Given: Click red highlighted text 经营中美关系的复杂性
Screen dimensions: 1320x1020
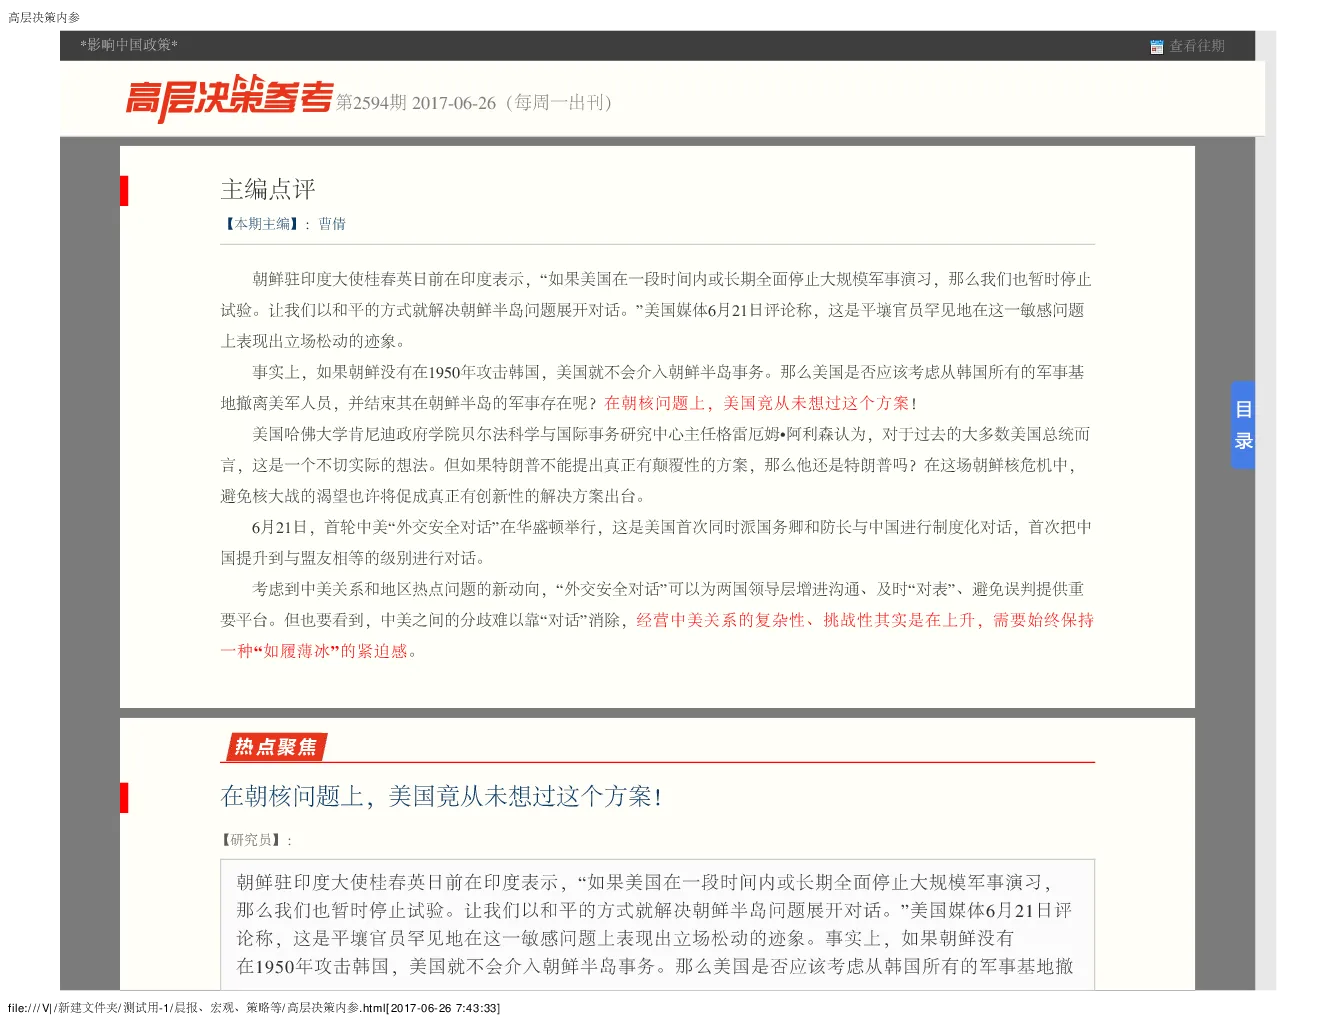Looking at the screenshot, I should point(720,620).
